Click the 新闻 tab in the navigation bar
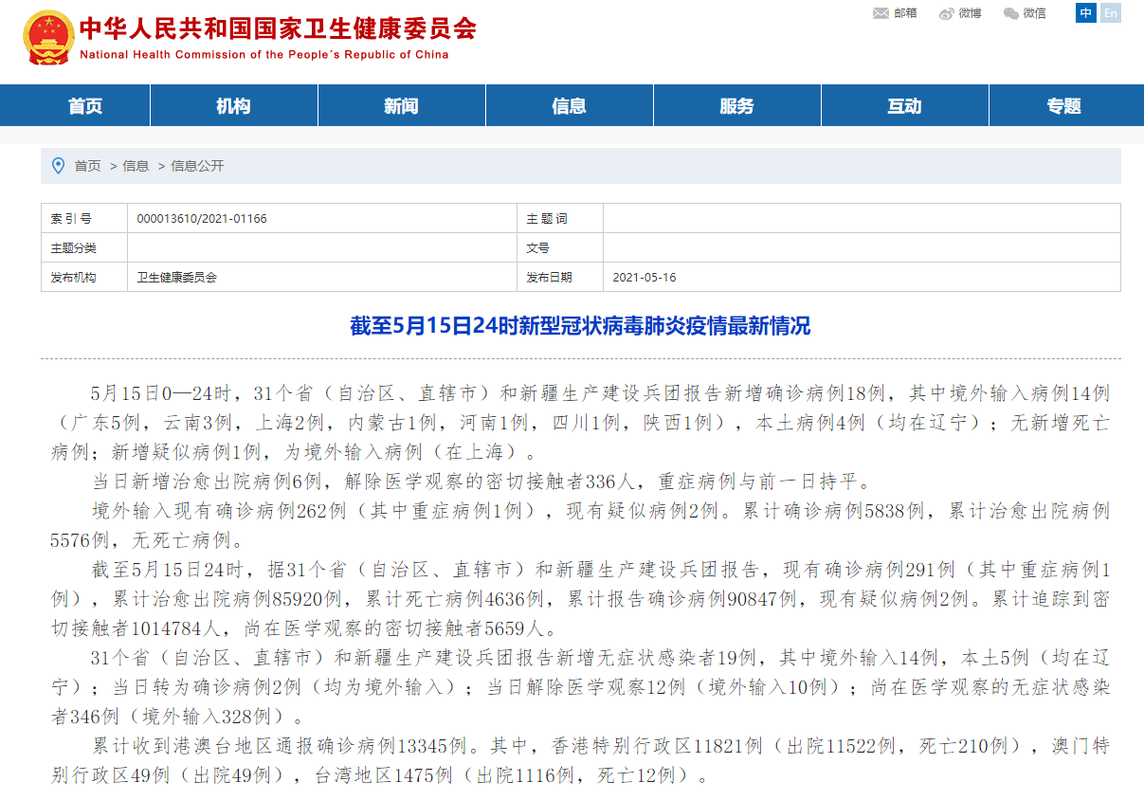 pyautogui.click(x=401, y=105)
